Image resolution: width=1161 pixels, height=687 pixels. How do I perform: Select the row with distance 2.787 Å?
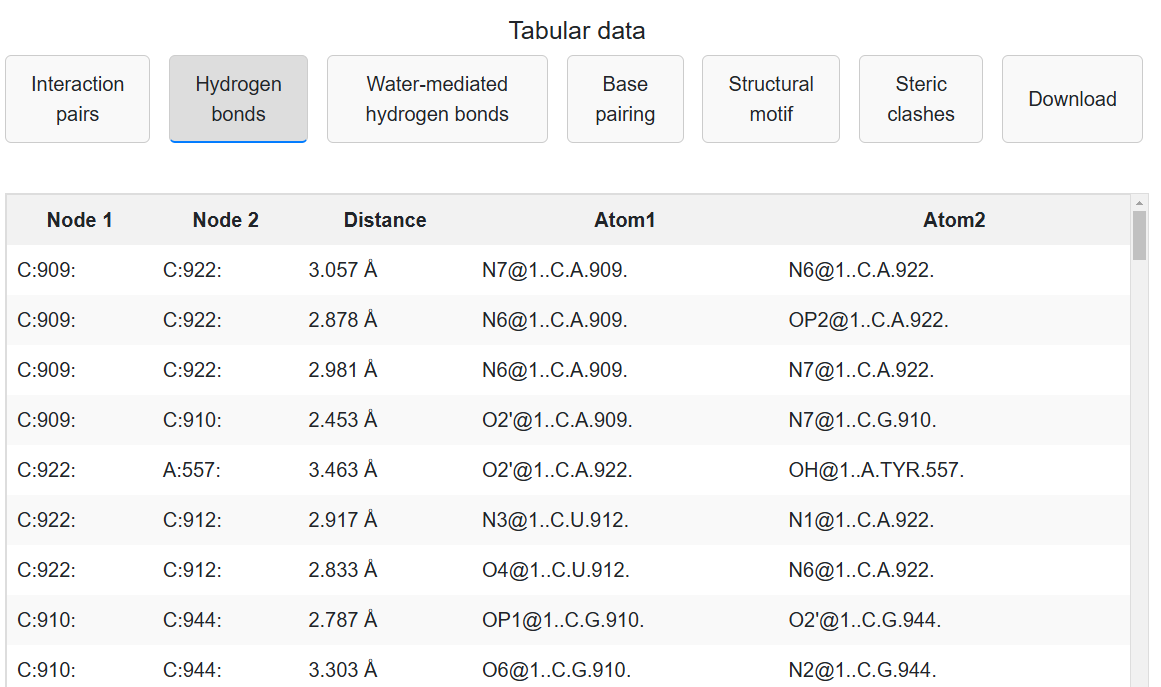pos(568,620)
